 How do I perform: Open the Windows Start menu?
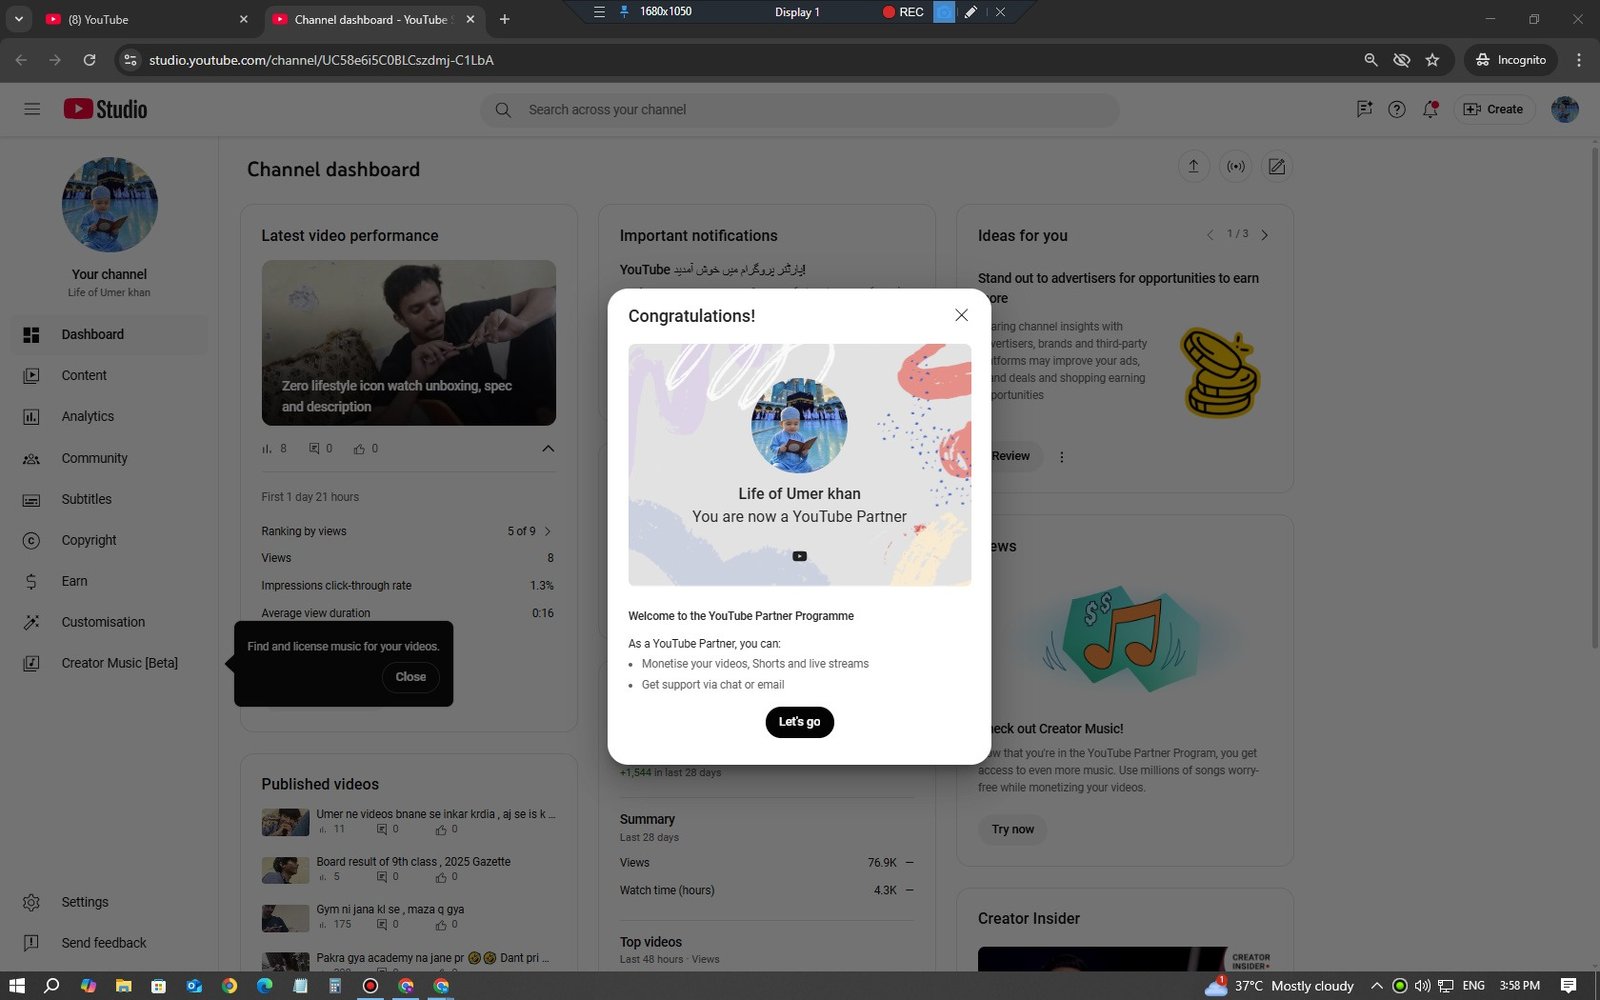(x=17, y=986)
